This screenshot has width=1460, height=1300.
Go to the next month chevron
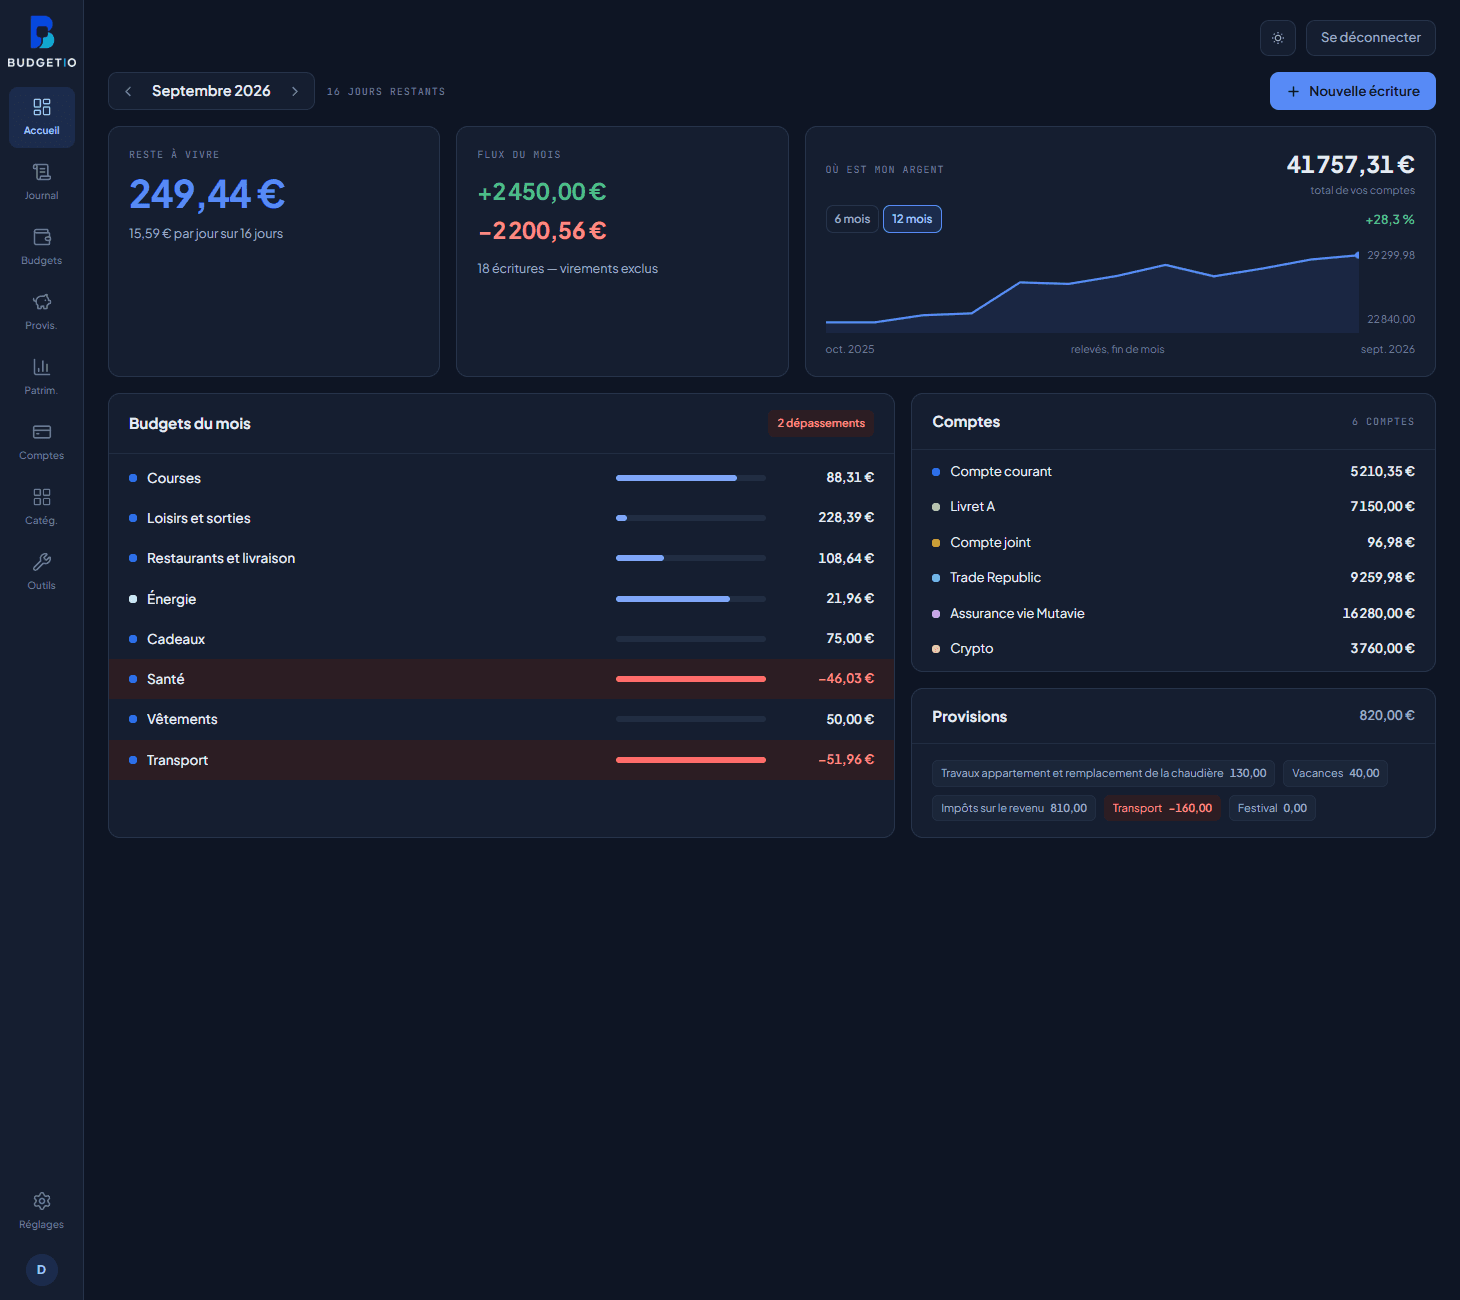coord(295,91)
